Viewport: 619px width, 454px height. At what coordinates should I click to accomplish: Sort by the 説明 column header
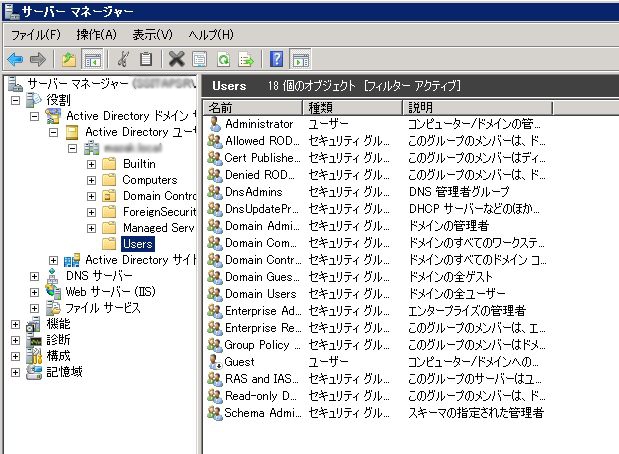point(478,107)
